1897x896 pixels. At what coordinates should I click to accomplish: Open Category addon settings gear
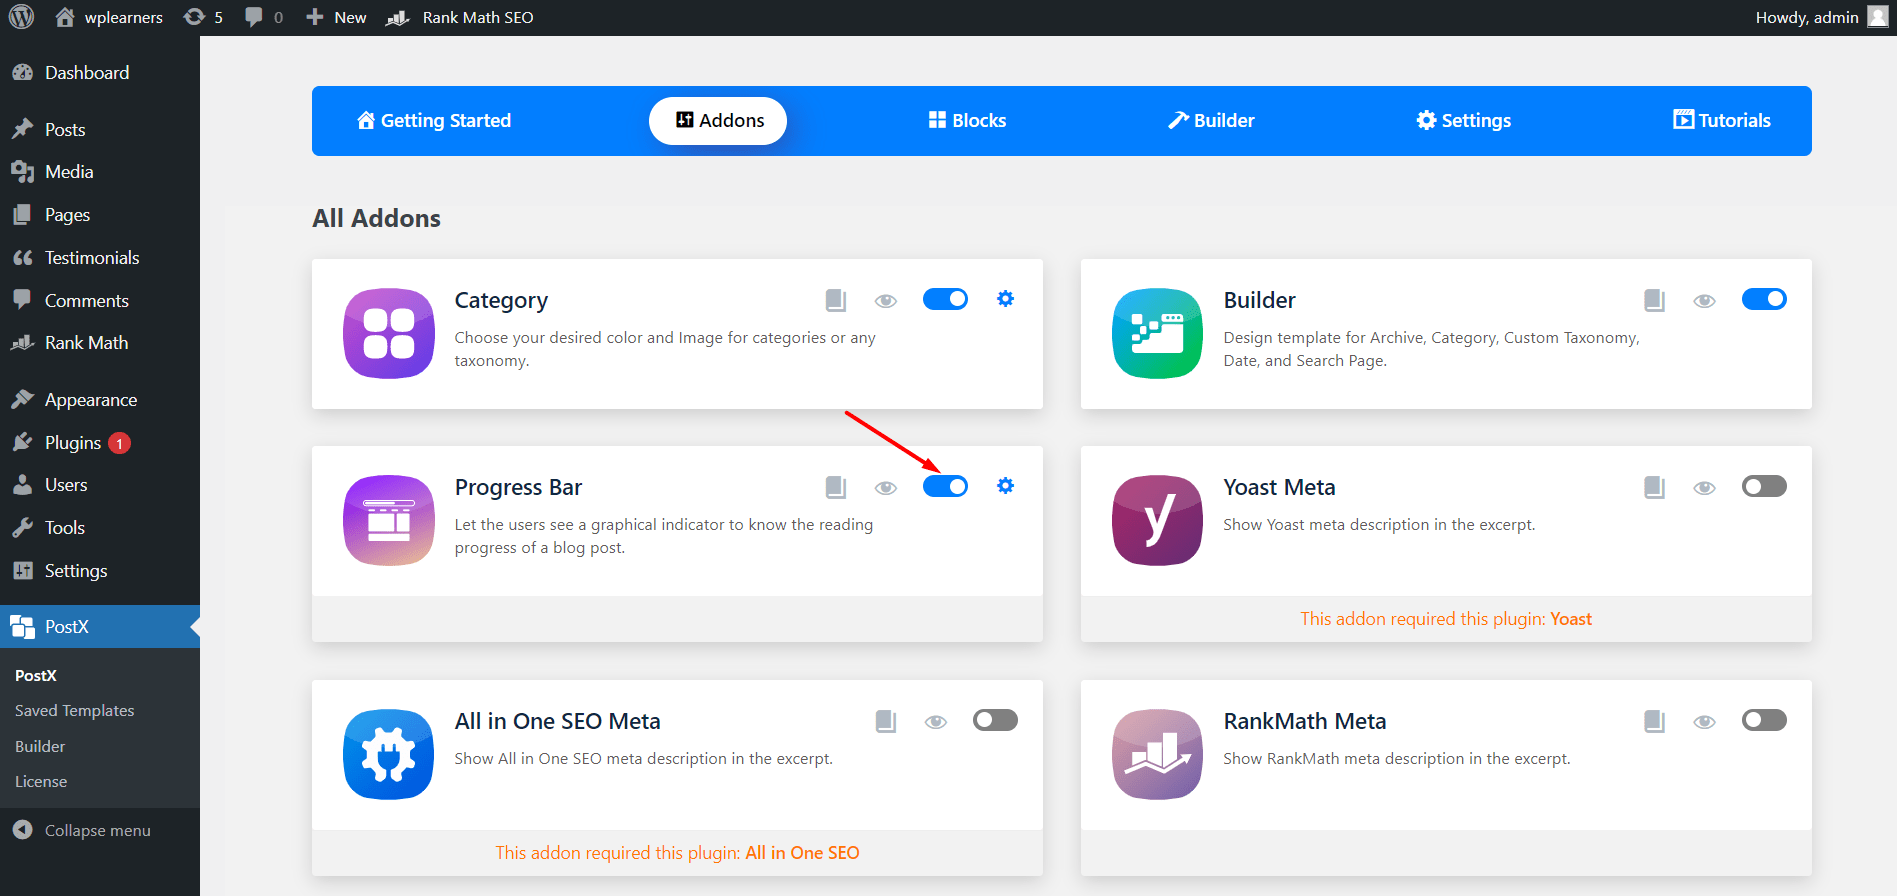[x=1006, y=298]
